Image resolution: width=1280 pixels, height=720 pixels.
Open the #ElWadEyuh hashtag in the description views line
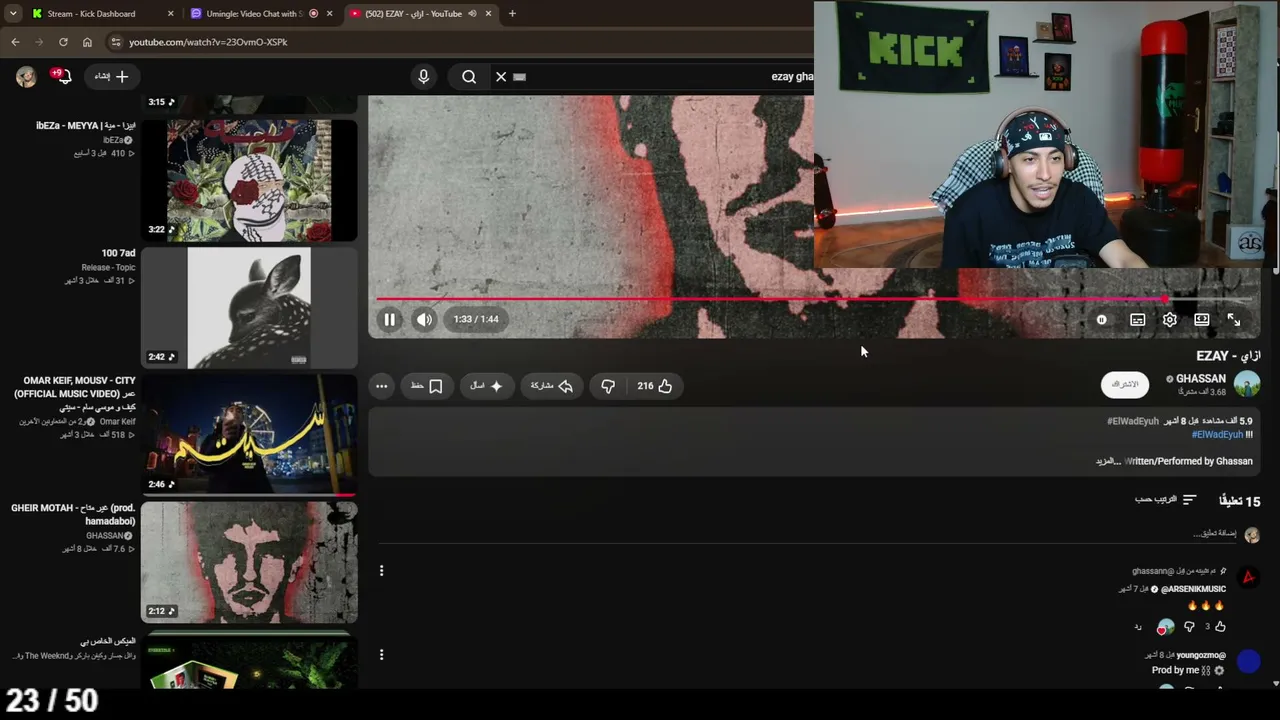[1132, 421]
